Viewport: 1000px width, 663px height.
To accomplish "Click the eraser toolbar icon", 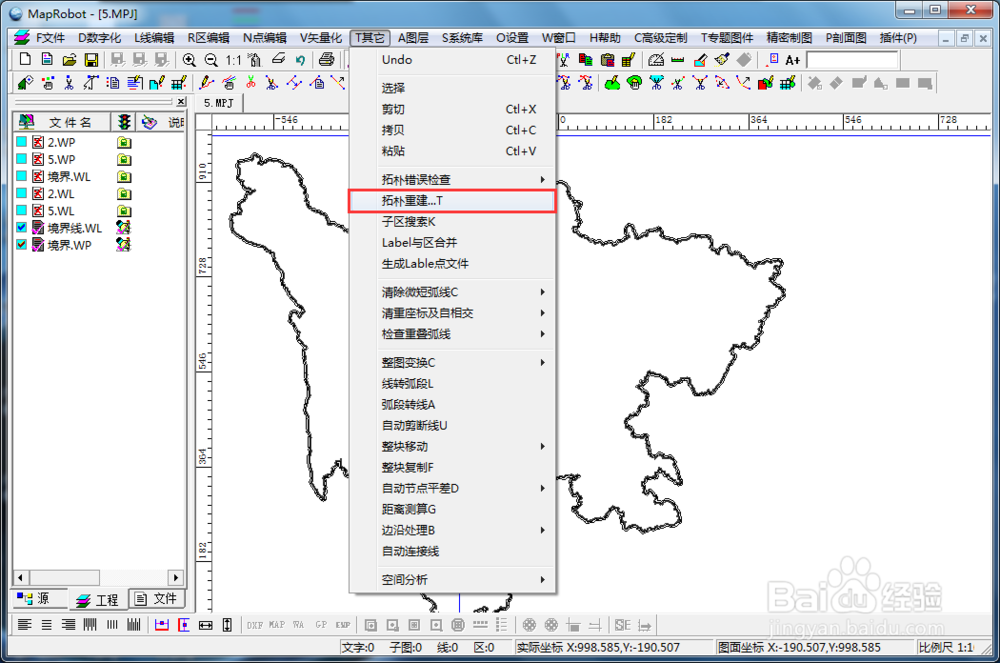I will point(278,59).
